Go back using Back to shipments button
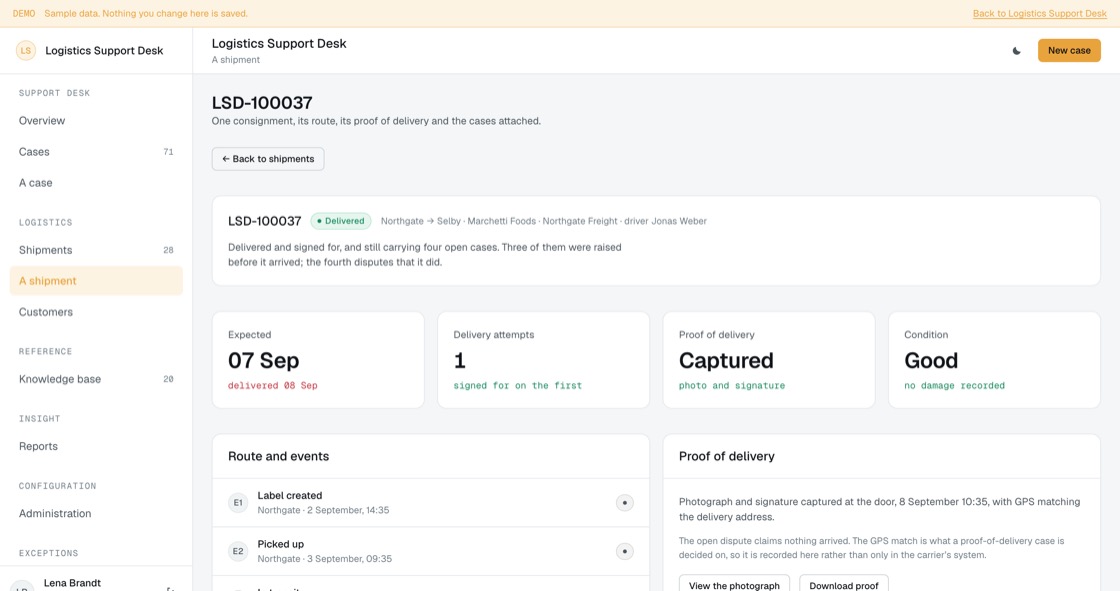This screenshot has height=591, width=1120. pos(268,159)
